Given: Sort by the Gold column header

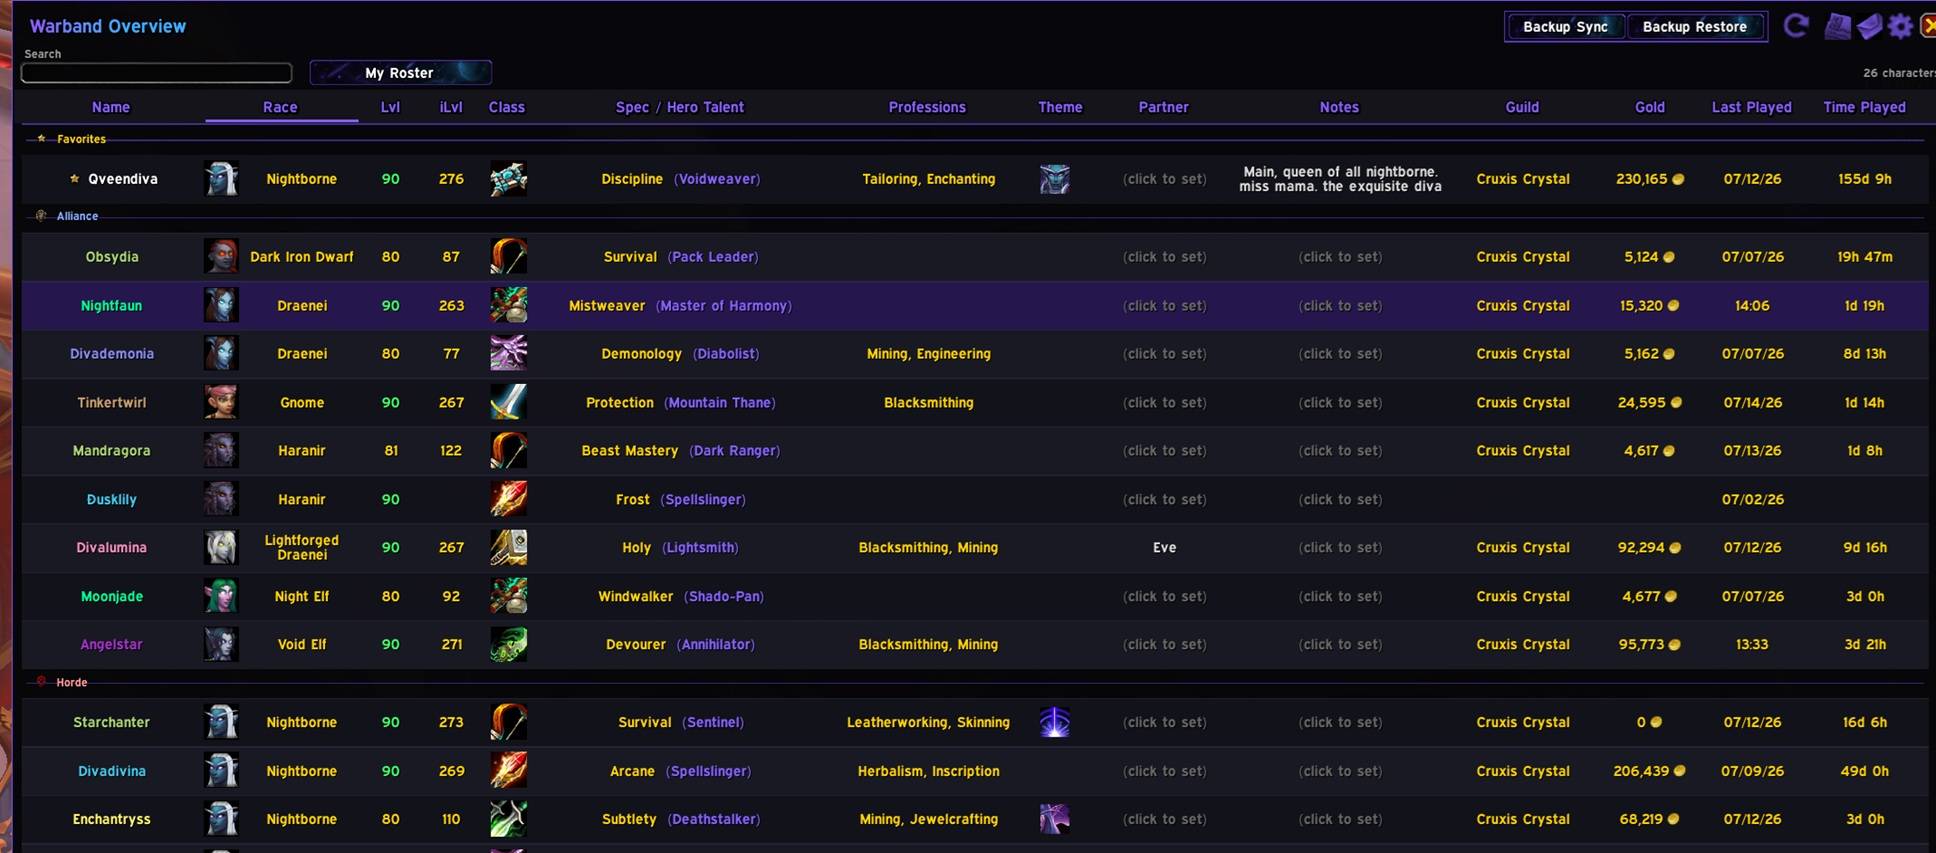Looking at the screenshot, I should [x=1650, y=107].
